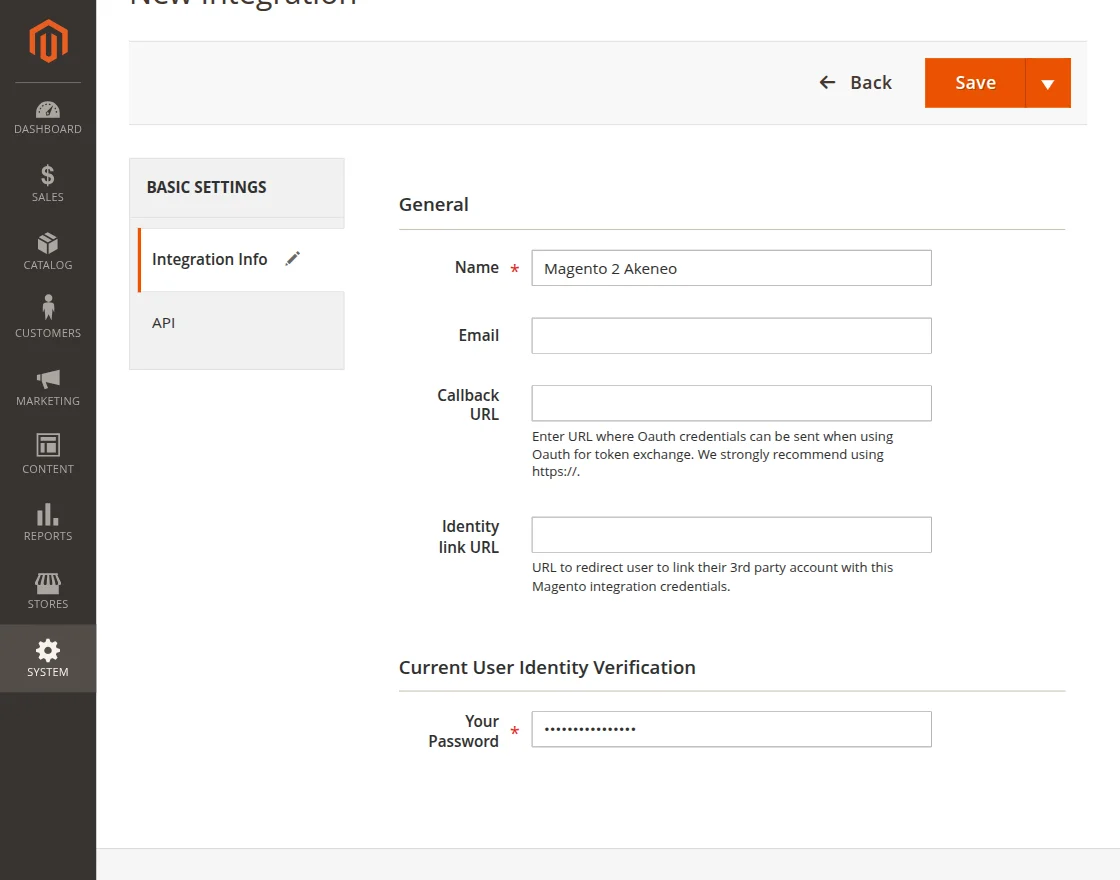Screen dimensions: 1120x880
Task: Open the Reports bar chart icon
Action: tap(48, 514)
